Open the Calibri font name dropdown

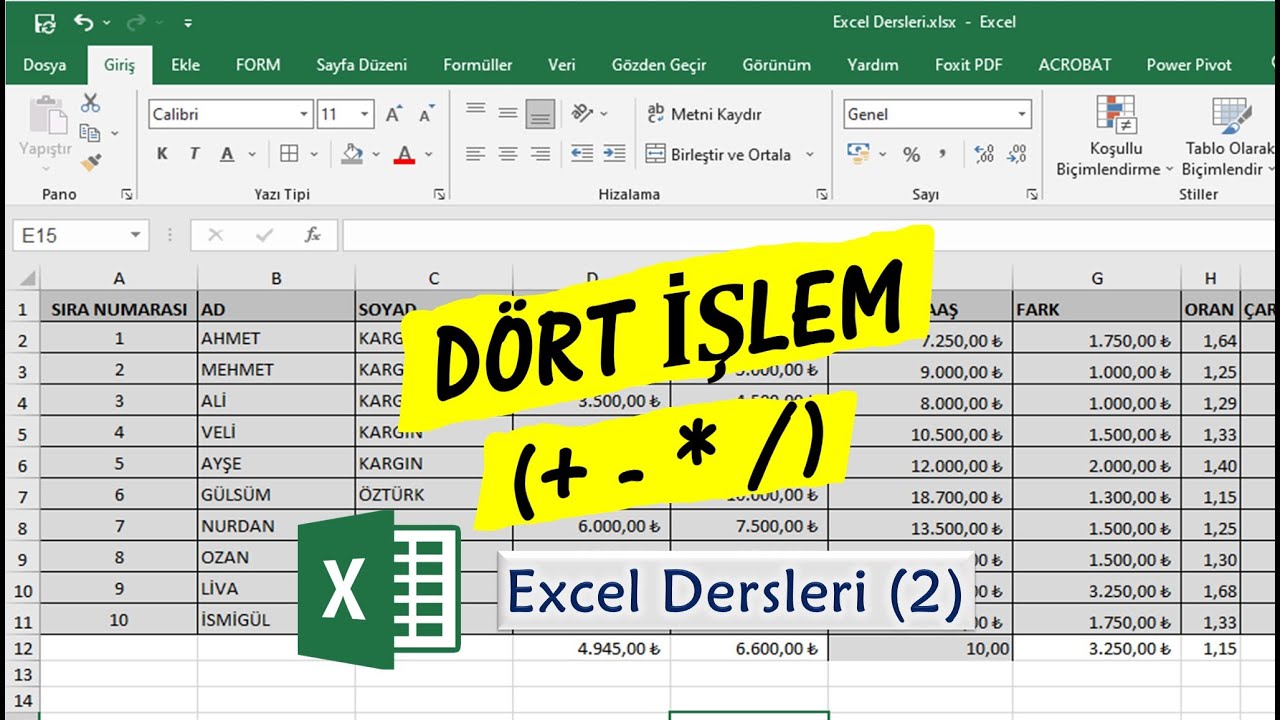[x=304, y=115]
